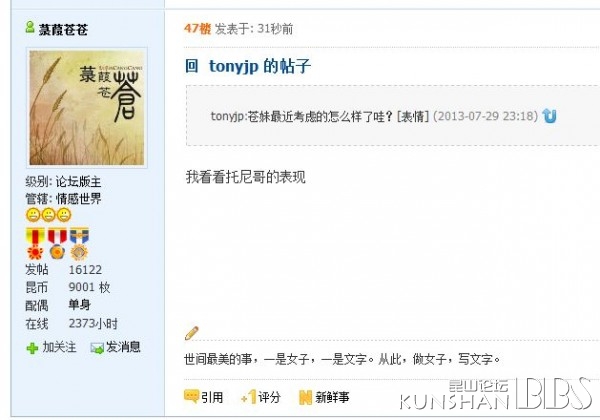
Task: Click the 发消息 send message text
Action: click(123, 347)
